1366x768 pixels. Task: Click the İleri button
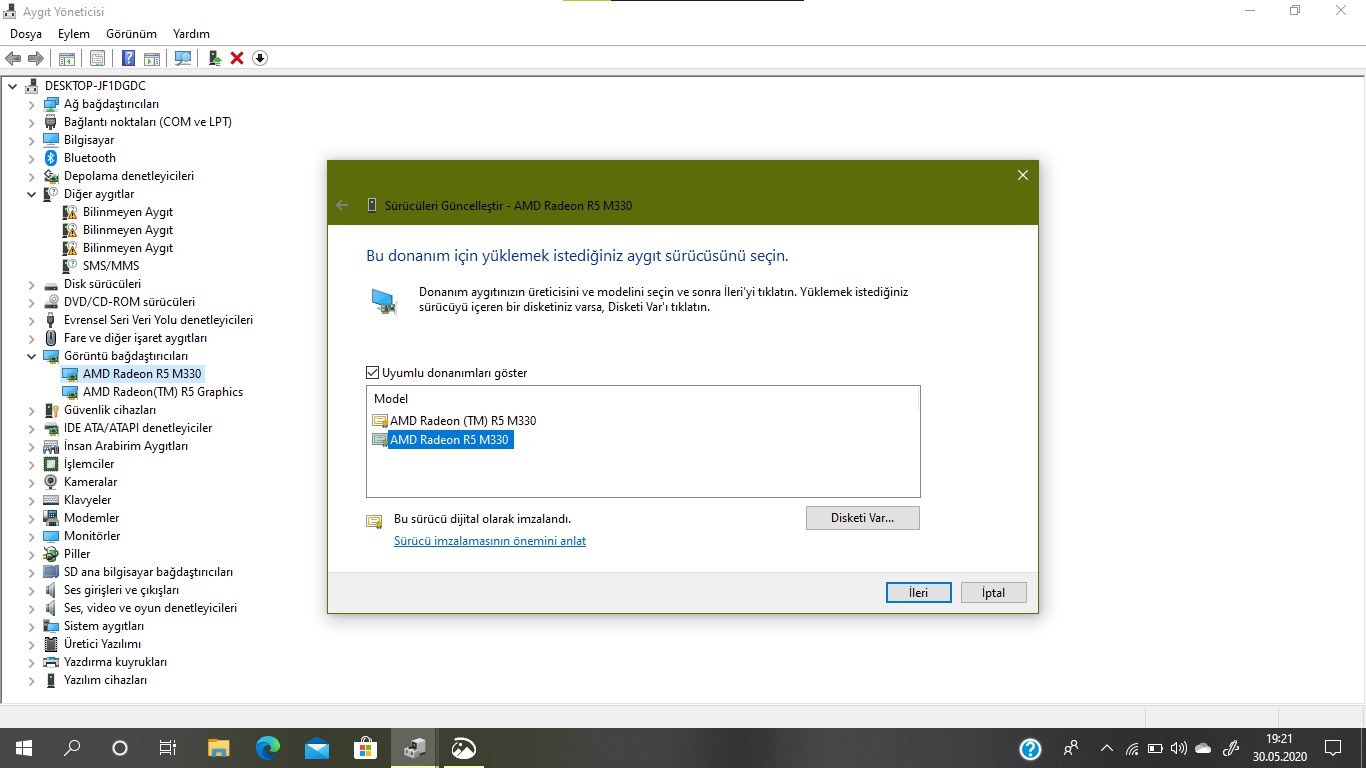point(918,592)
